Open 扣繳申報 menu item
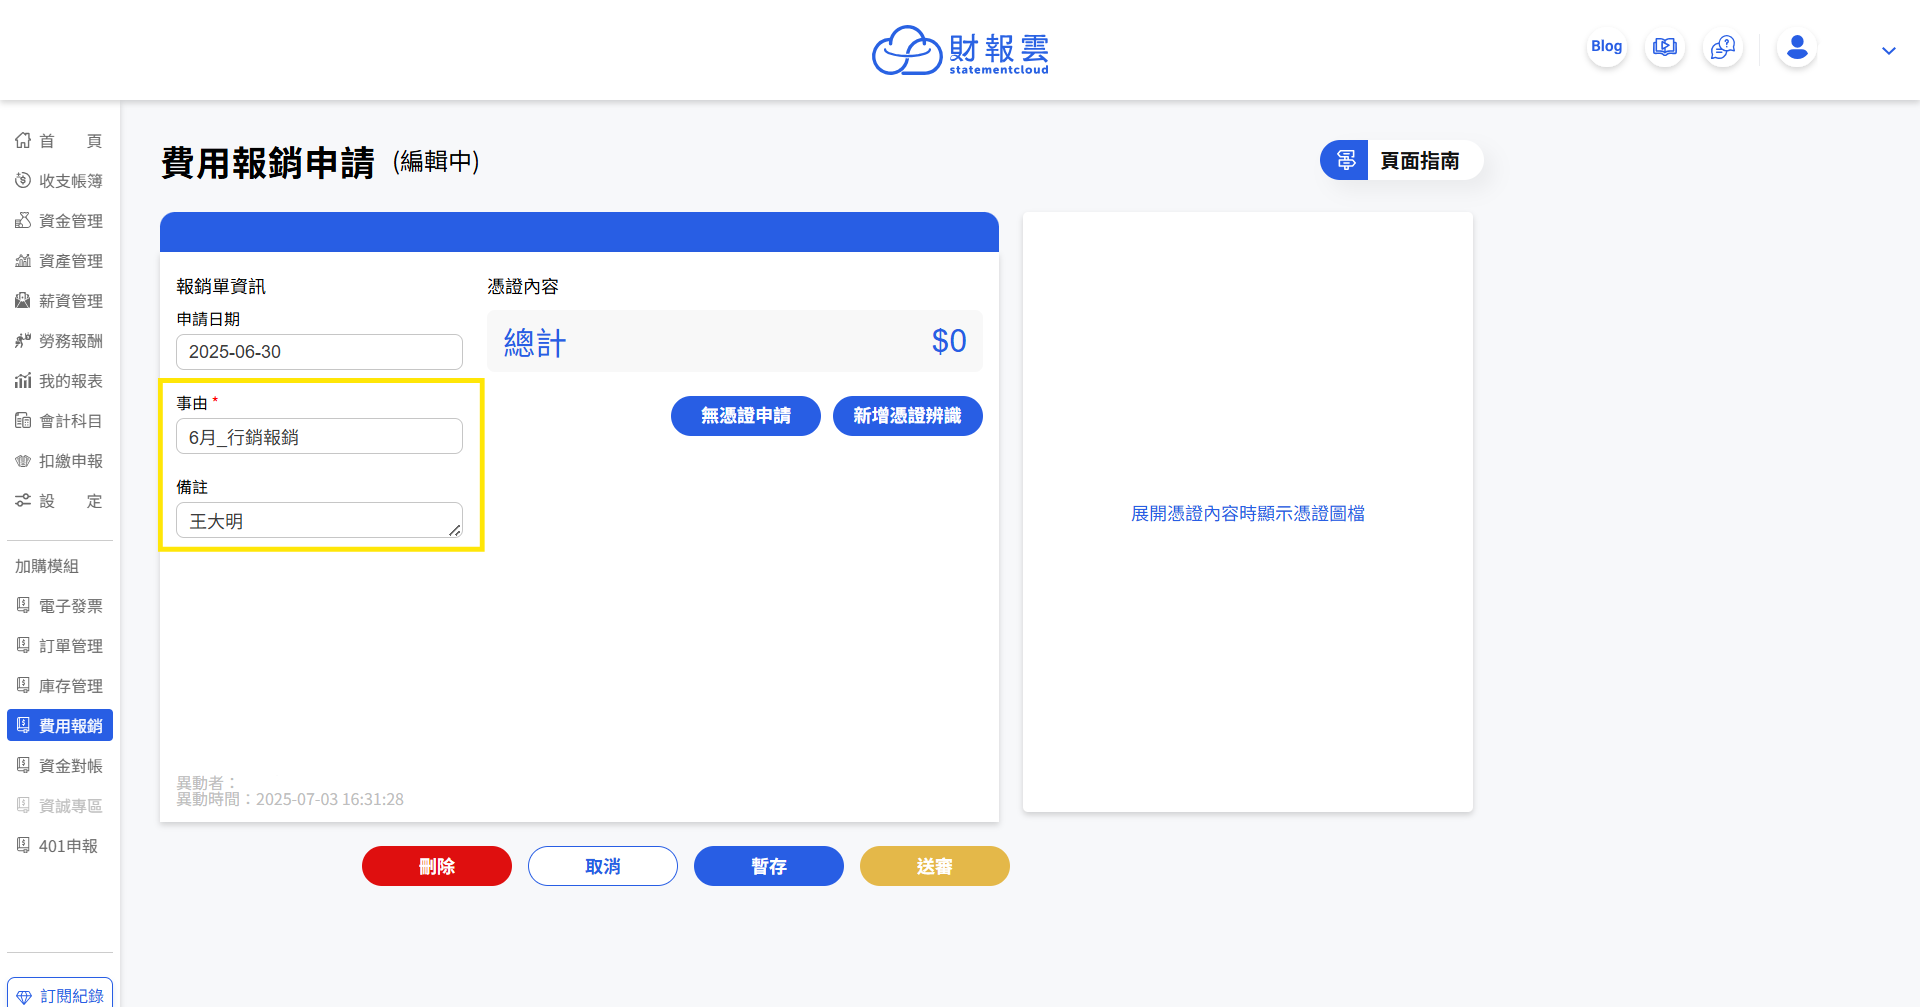1920x1007 pixels. (x=60, y=461)
